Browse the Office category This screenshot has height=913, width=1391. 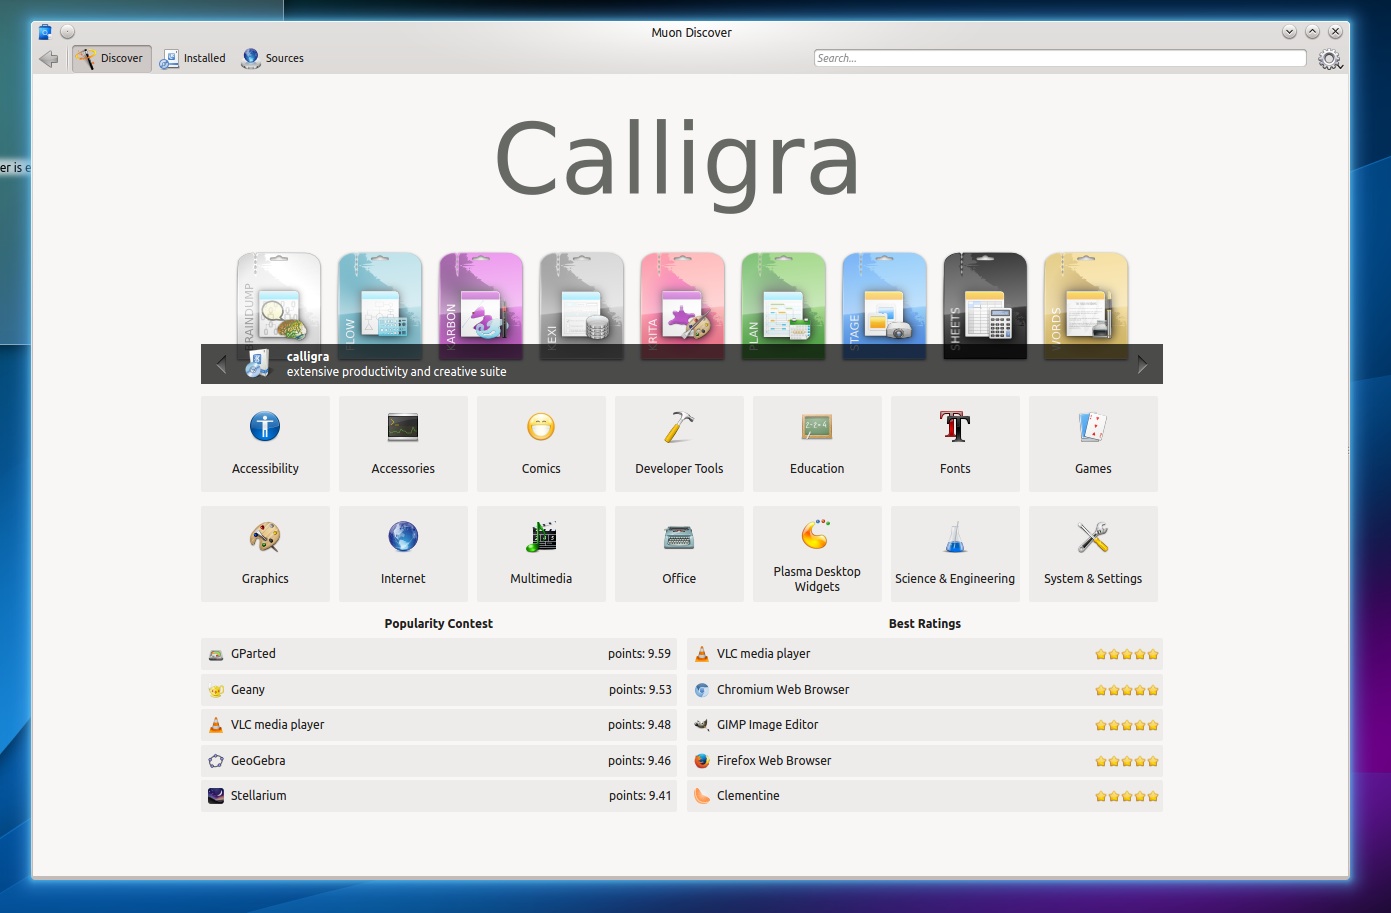679,554
